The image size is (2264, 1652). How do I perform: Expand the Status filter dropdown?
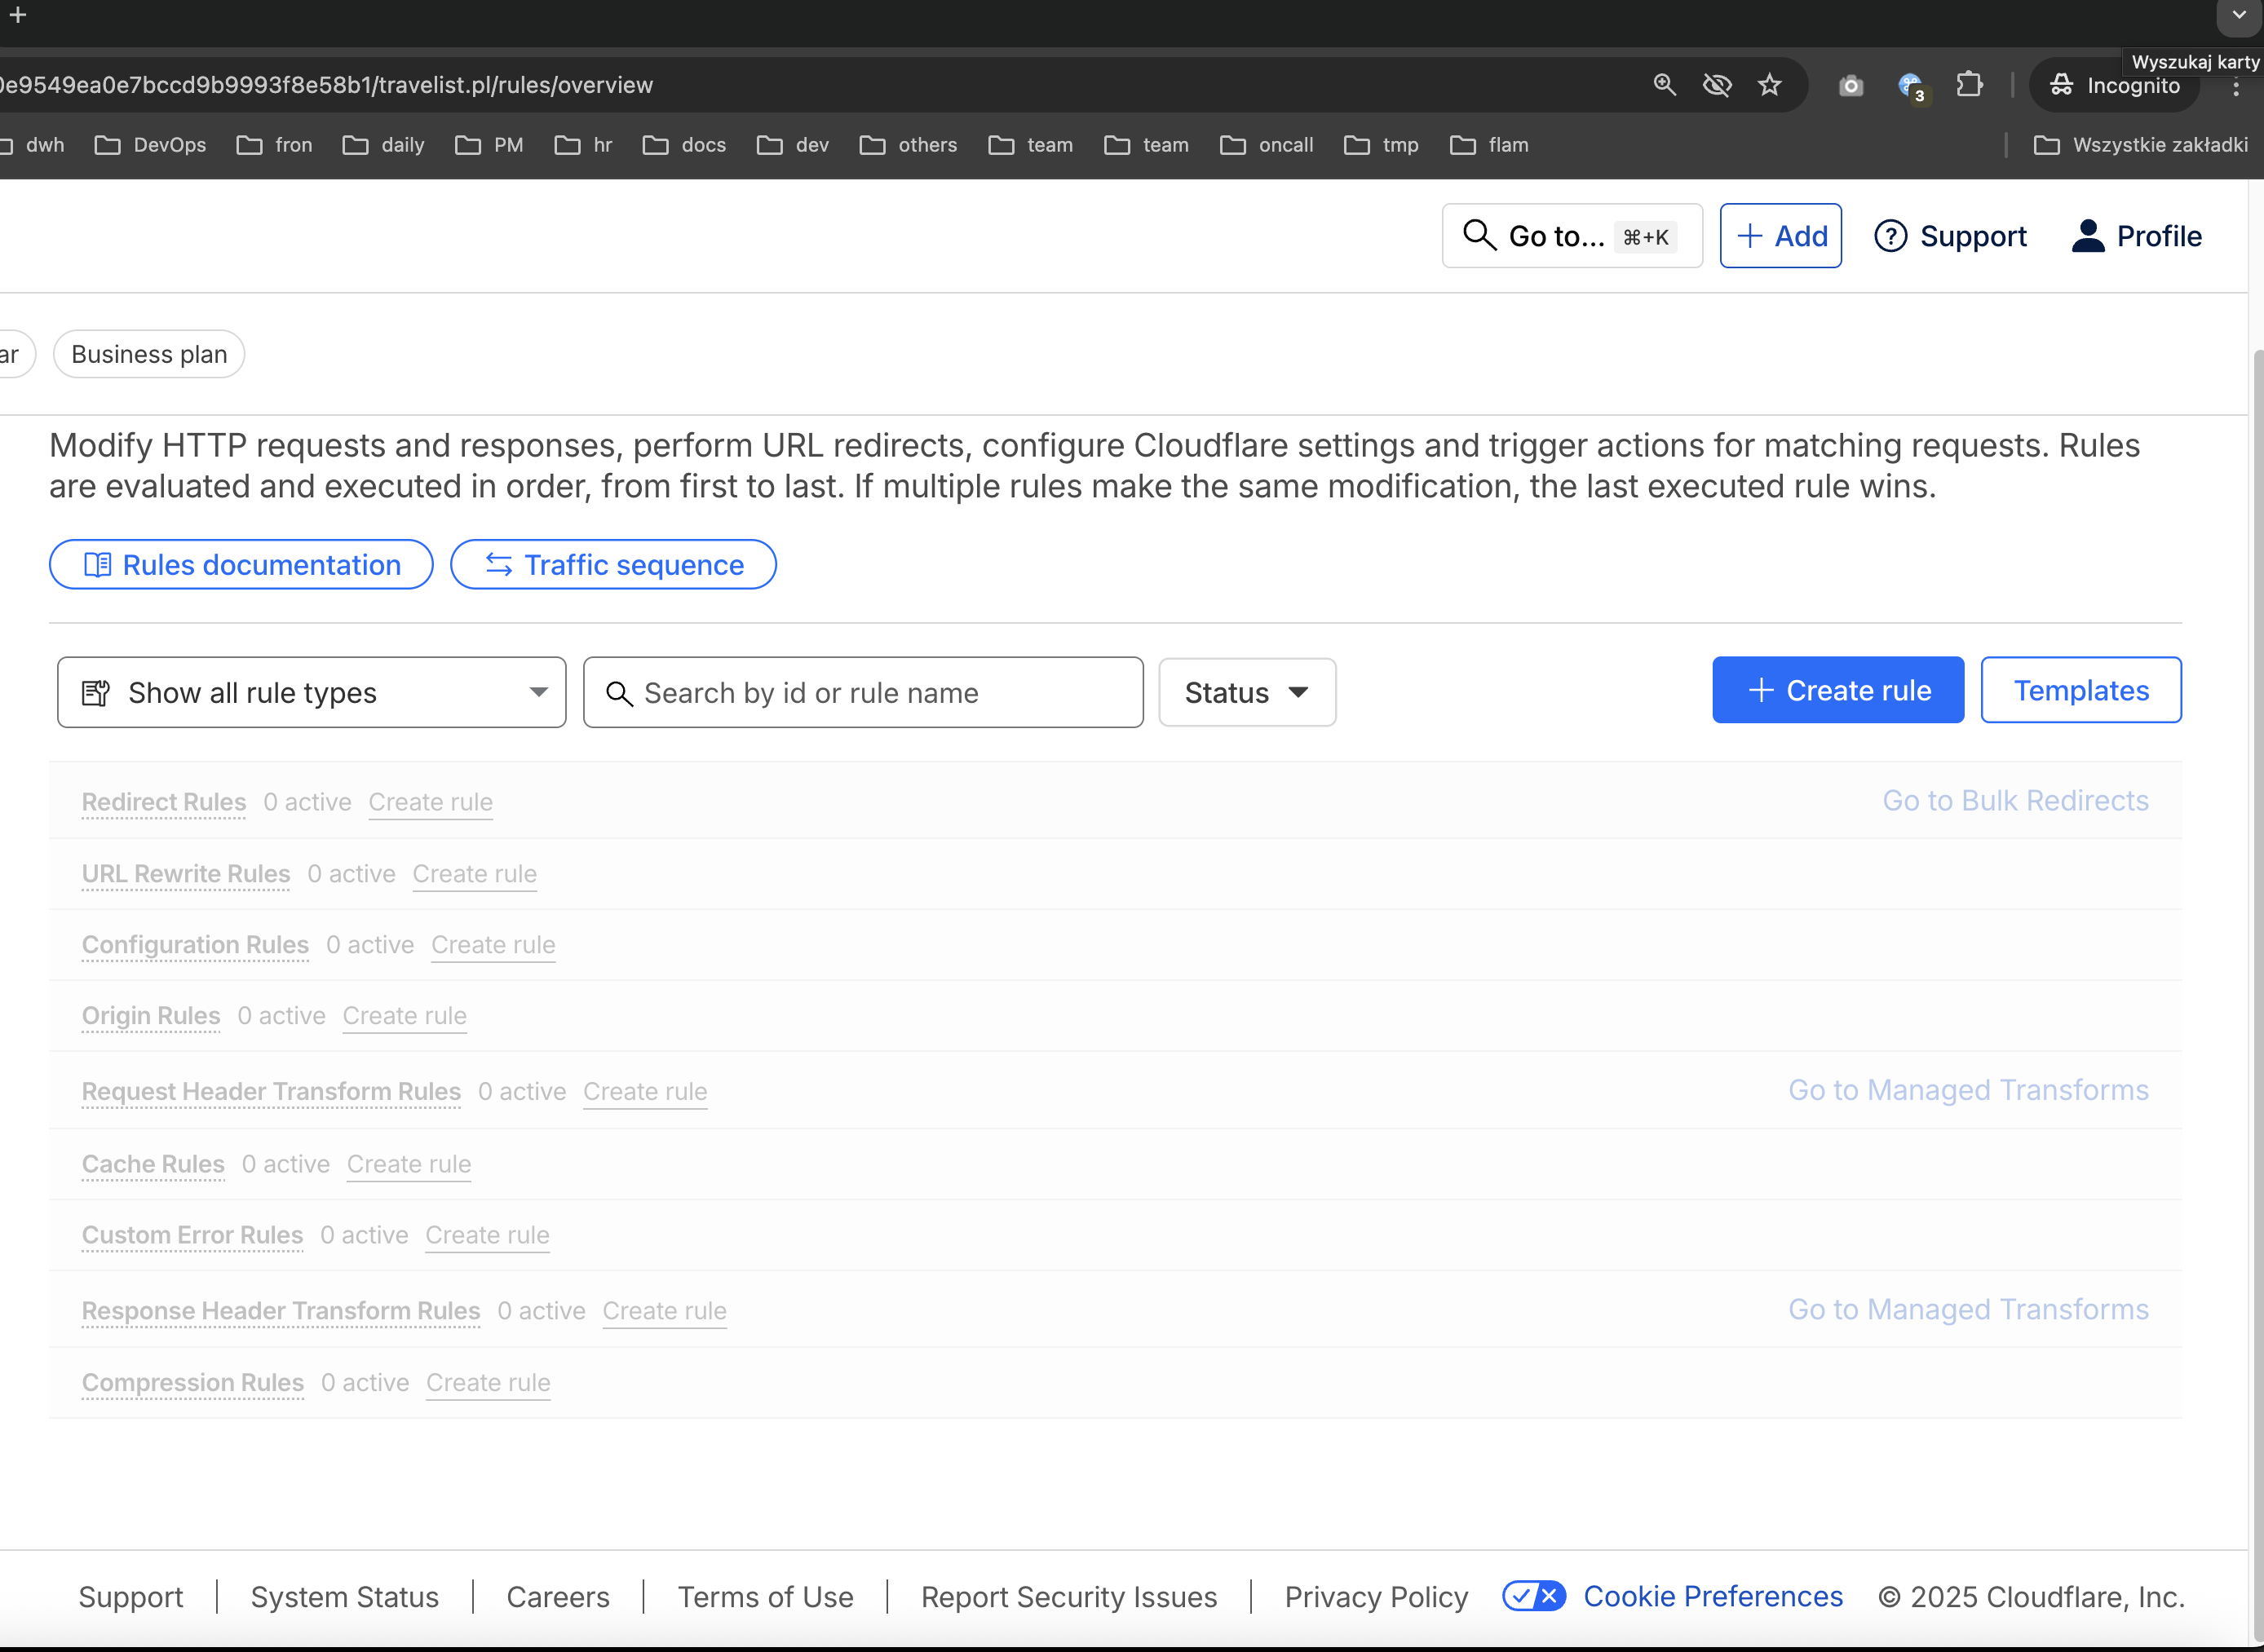click(1246, 692)
